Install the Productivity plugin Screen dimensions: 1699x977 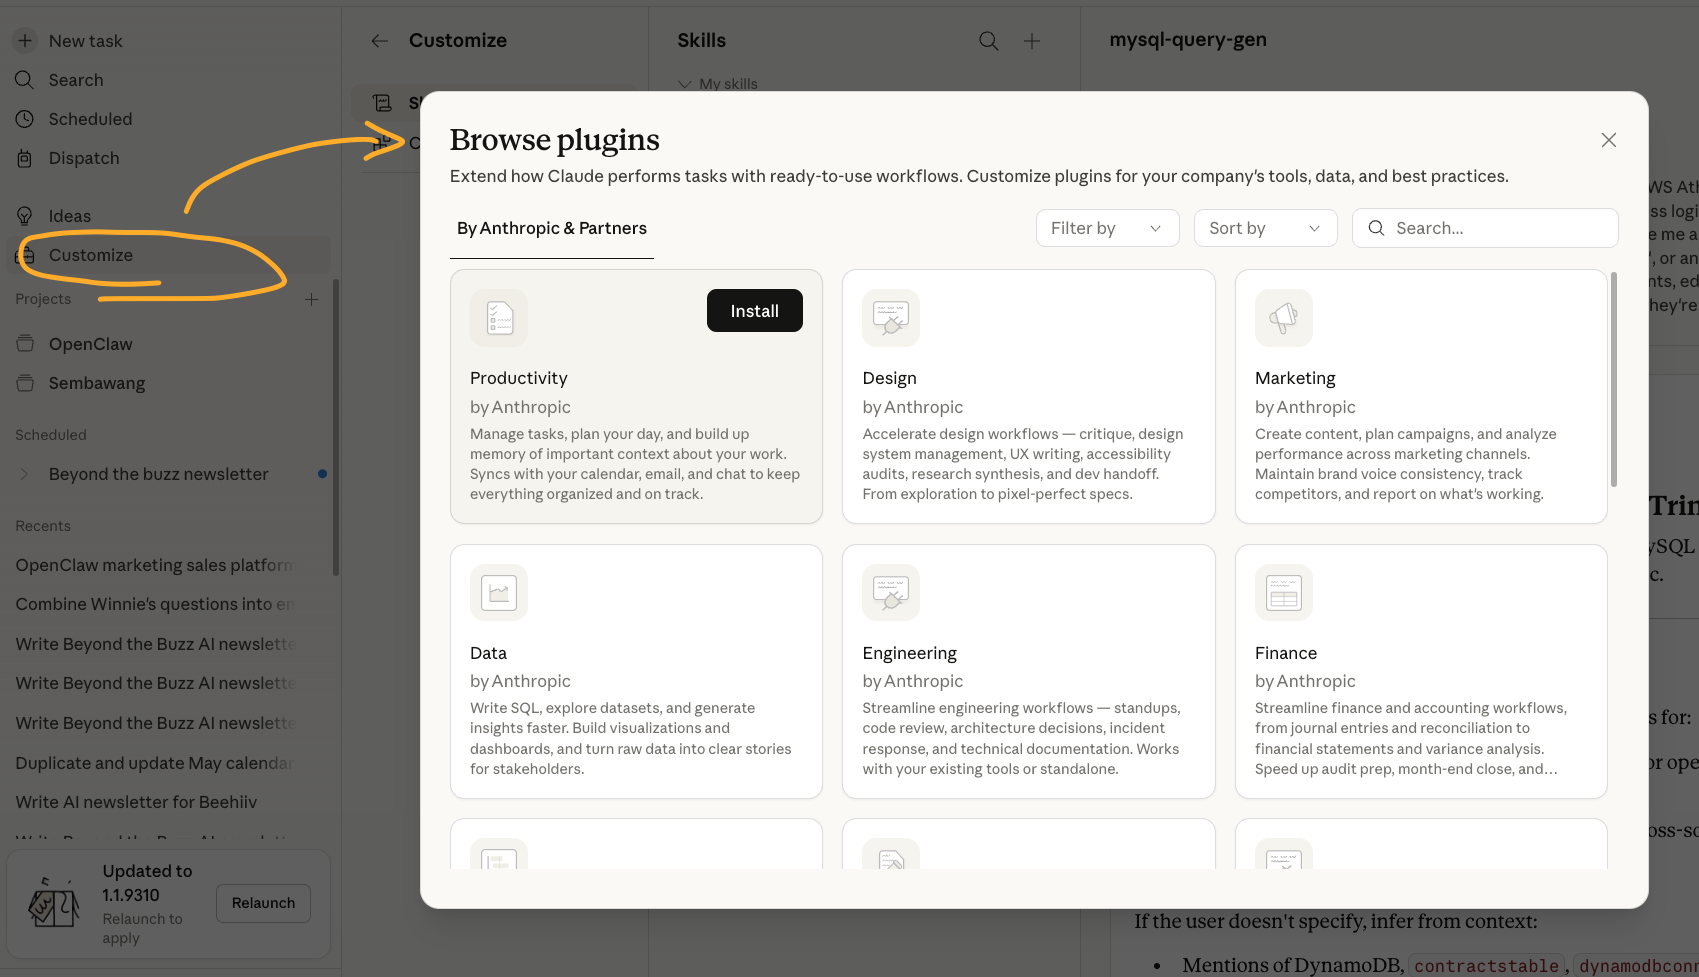click(x=754, y=310)
